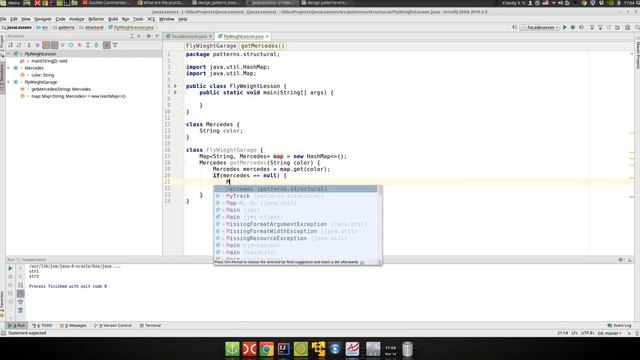
Task: Open the FacadeLesson run configuration dropdown
Action: [540, 27]
